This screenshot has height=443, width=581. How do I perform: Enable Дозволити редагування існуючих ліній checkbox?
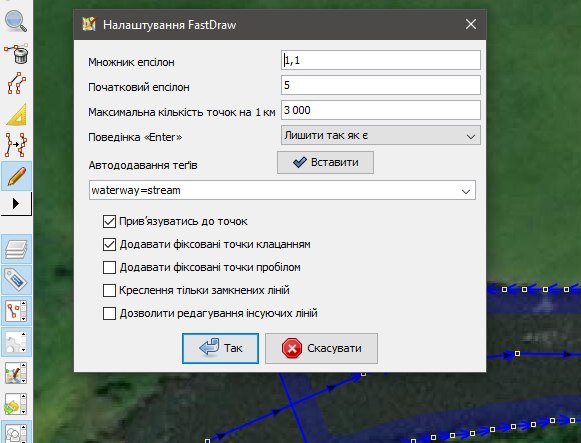[109, 313]
